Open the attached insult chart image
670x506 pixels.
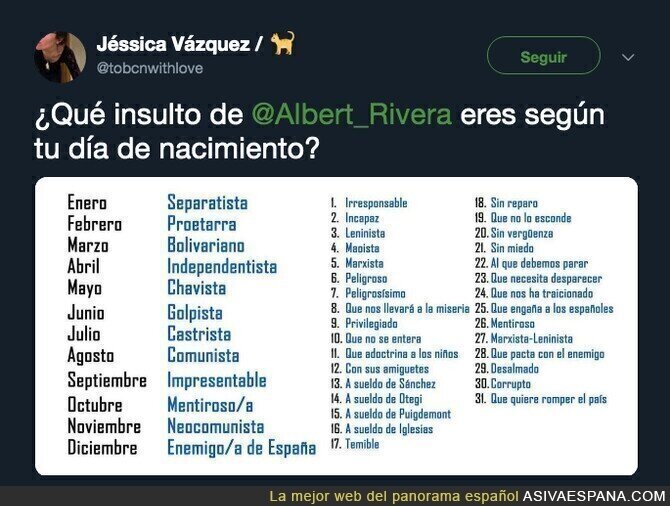point(336,326)
